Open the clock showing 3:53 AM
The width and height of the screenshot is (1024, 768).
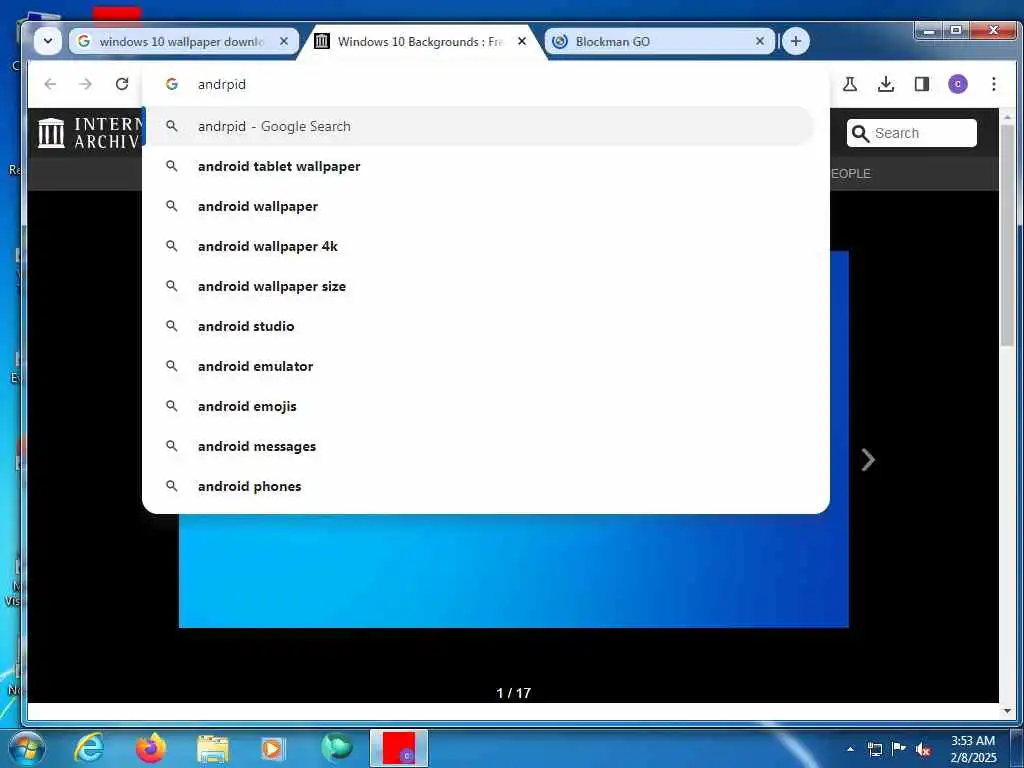pos(973,749)
